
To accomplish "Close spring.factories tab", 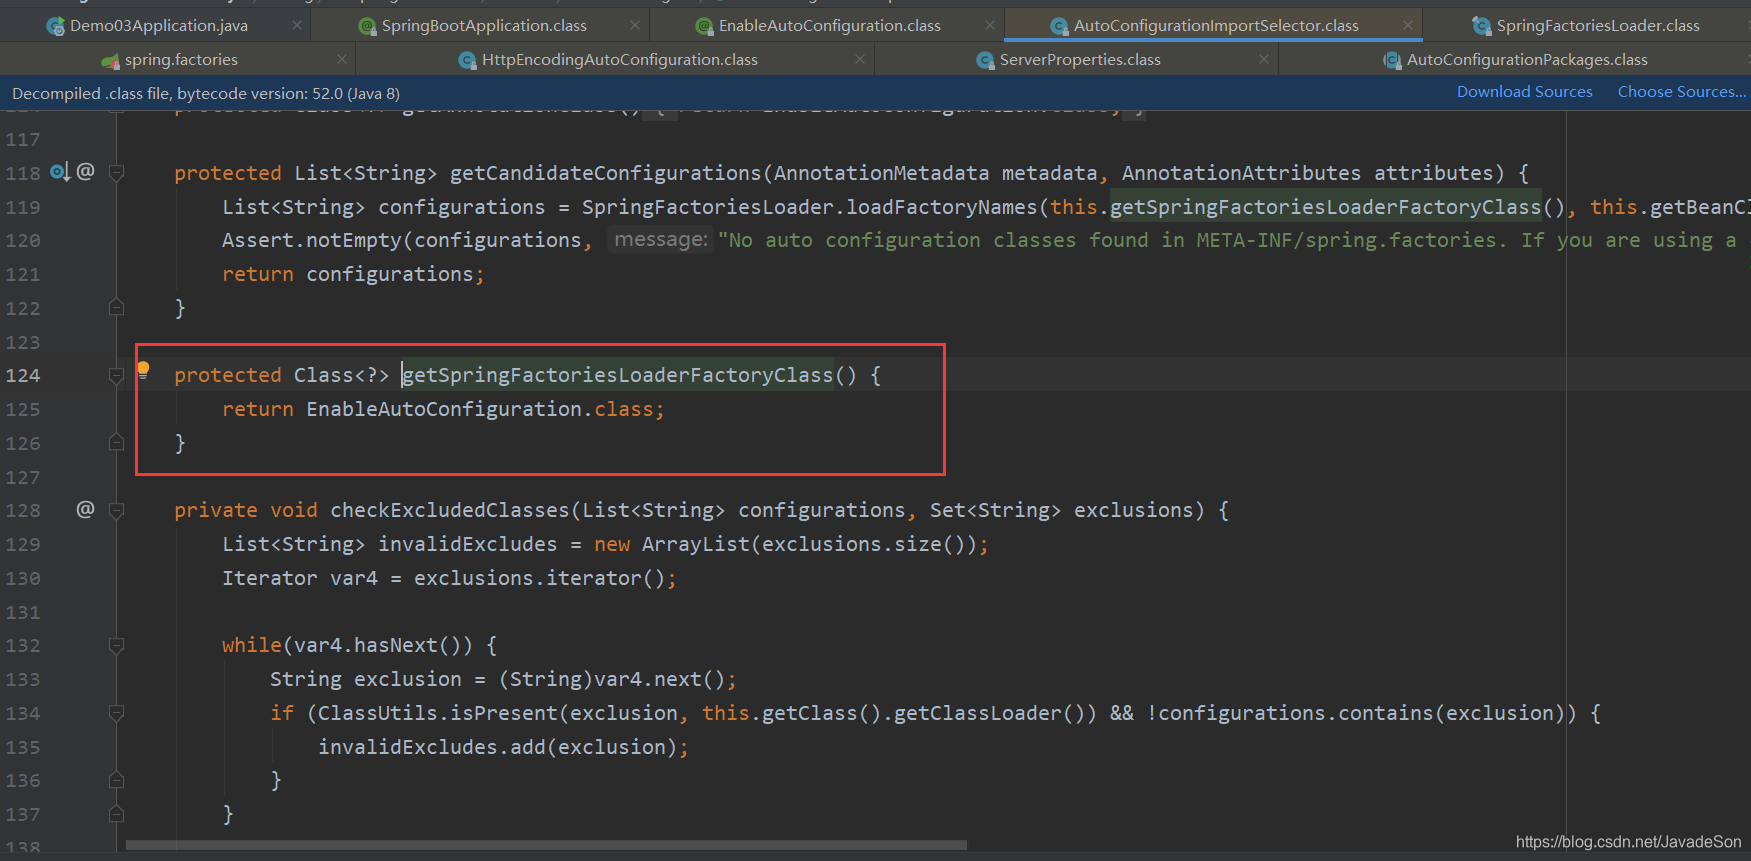I will coord(342,60).
